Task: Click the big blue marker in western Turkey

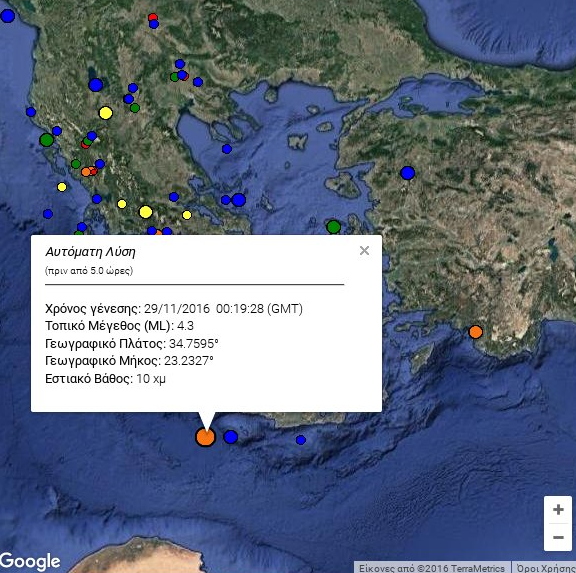Action: pos(407,173)
